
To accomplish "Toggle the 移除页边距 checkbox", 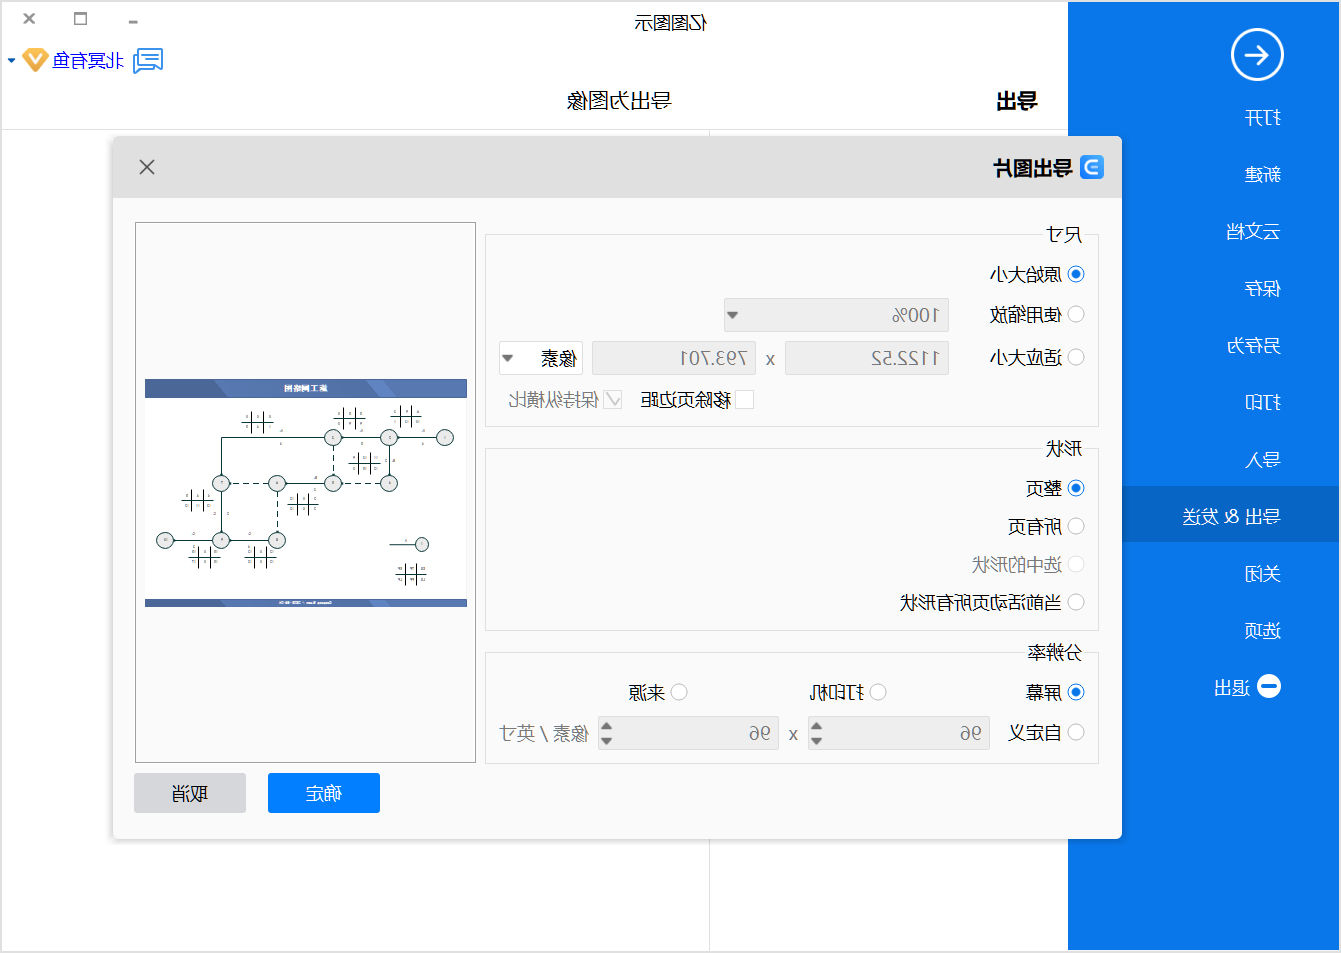I will [744, 399].
